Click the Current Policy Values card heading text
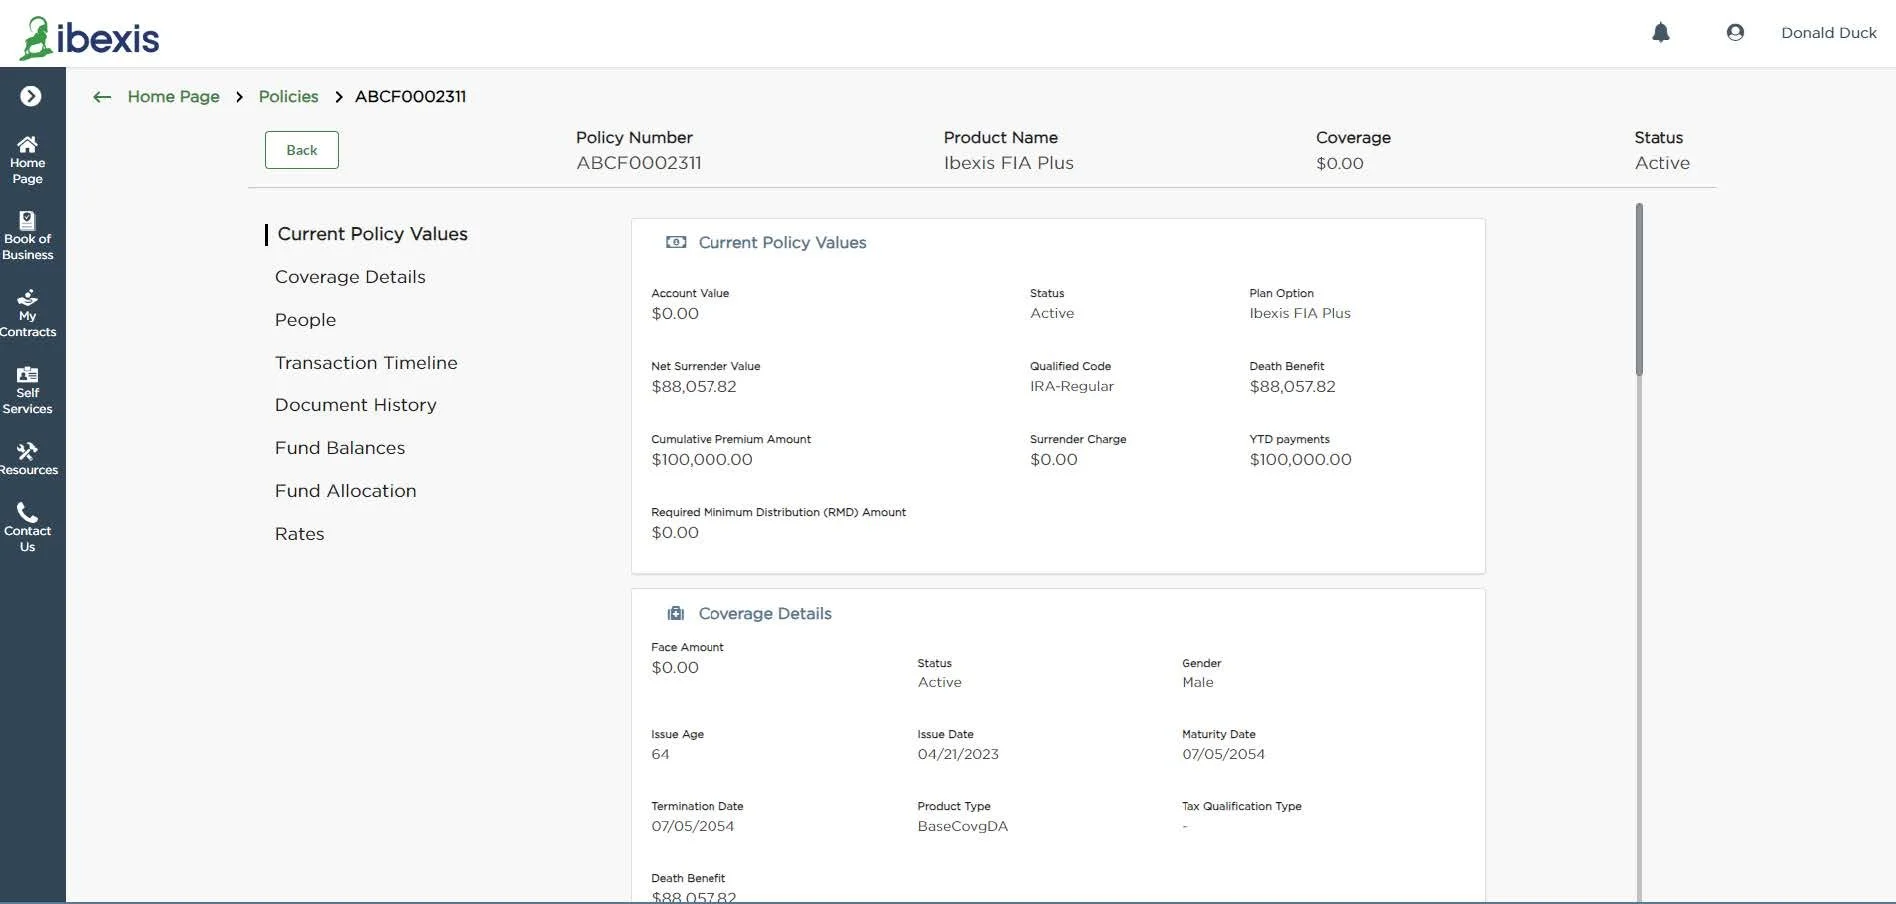 tap(782, 243)
